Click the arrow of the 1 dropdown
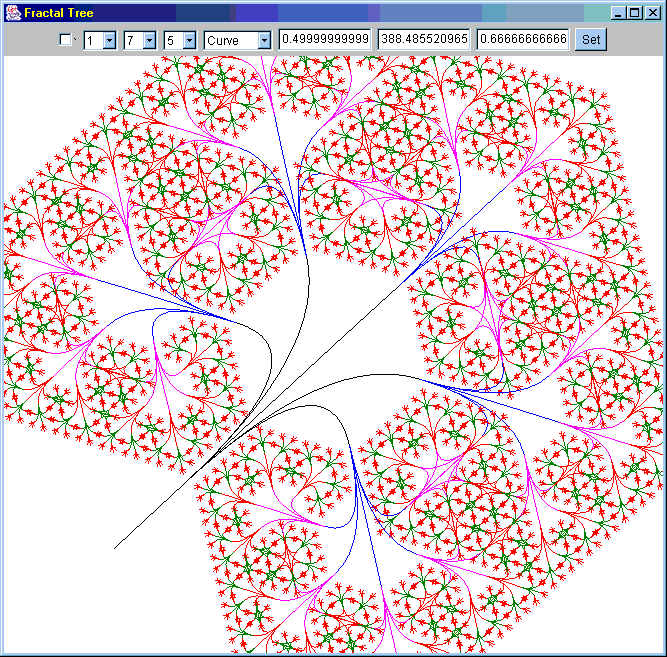The height and width of the screenshot is (657, 667). [109, 40]
